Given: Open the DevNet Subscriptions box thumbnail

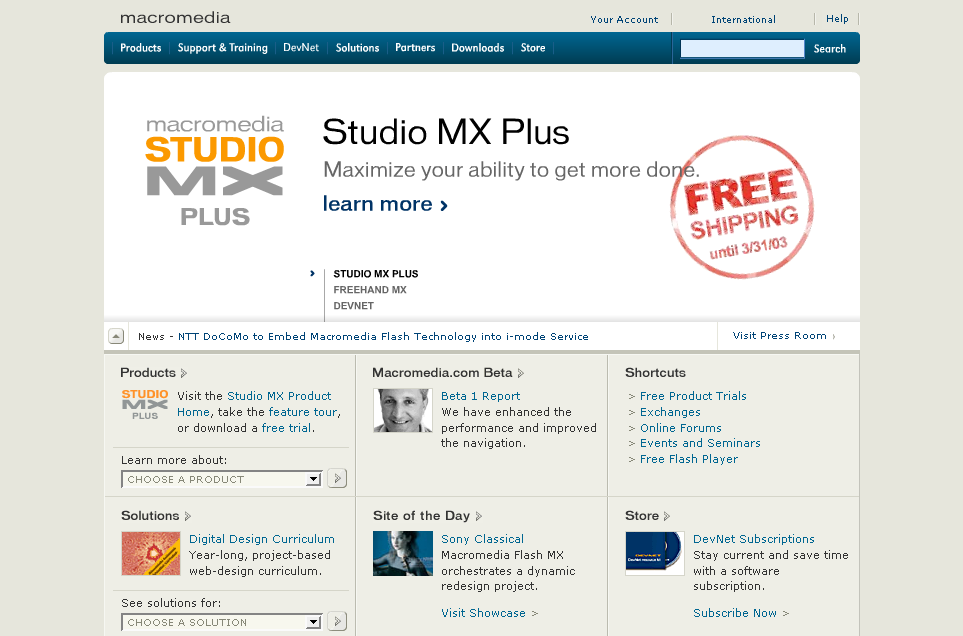Looking at the screenshot, I should (655, 554).
